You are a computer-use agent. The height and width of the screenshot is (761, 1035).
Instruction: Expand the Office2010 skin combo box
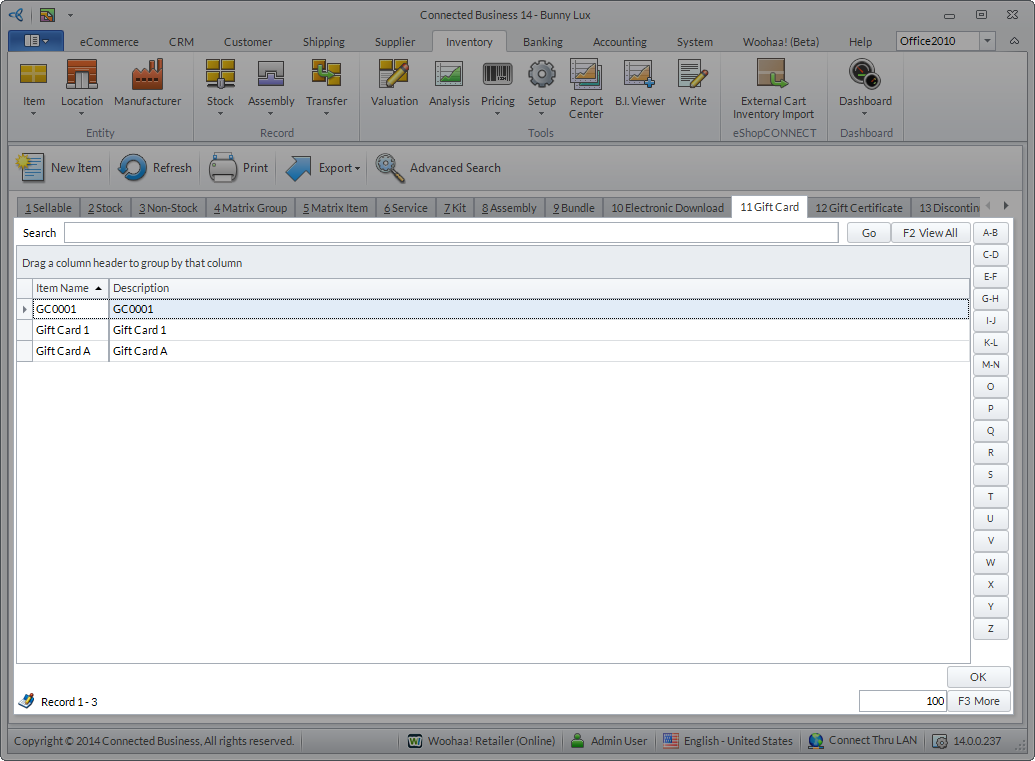(987, 41)
